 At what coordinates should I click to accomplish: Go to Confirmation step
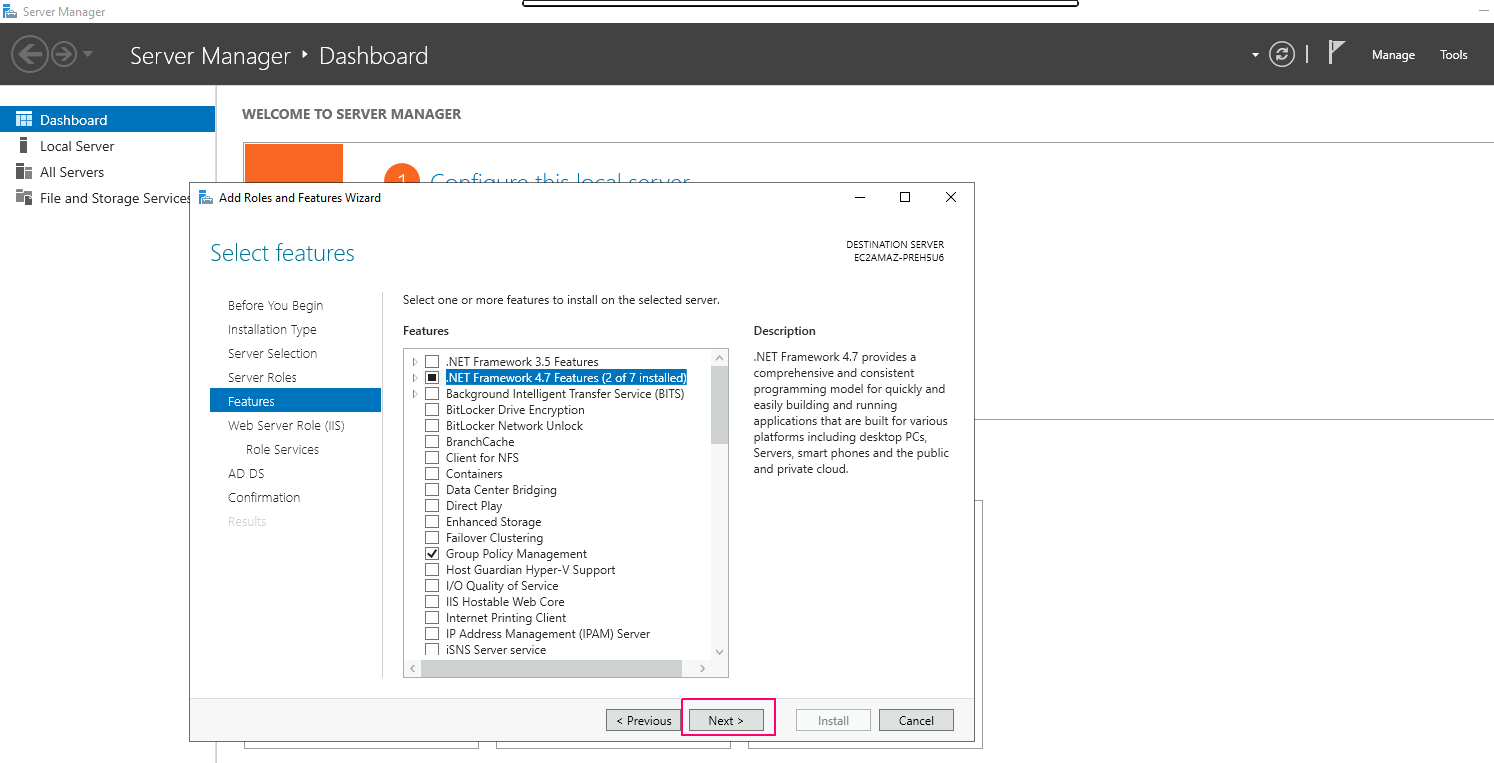point(264,497)
